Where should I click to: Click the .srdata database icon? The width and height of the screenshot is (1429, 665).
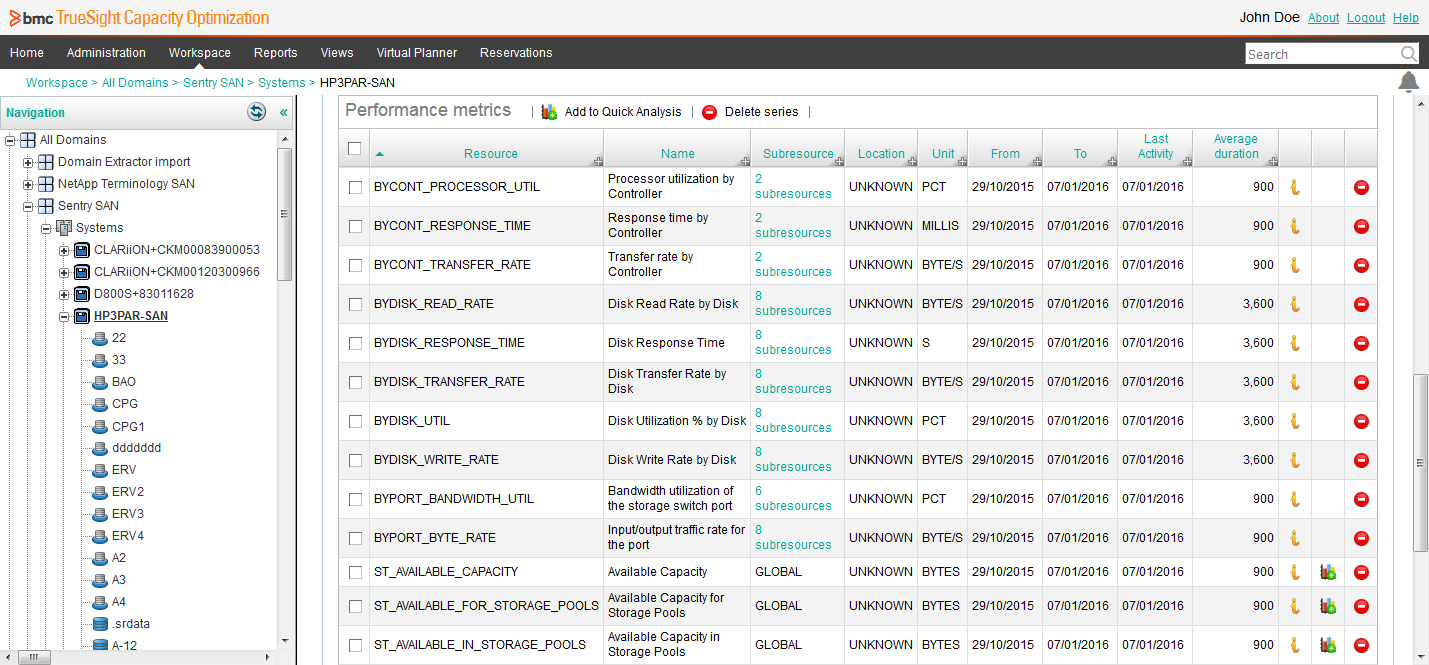pyautogui.click(x=100, y=624)
